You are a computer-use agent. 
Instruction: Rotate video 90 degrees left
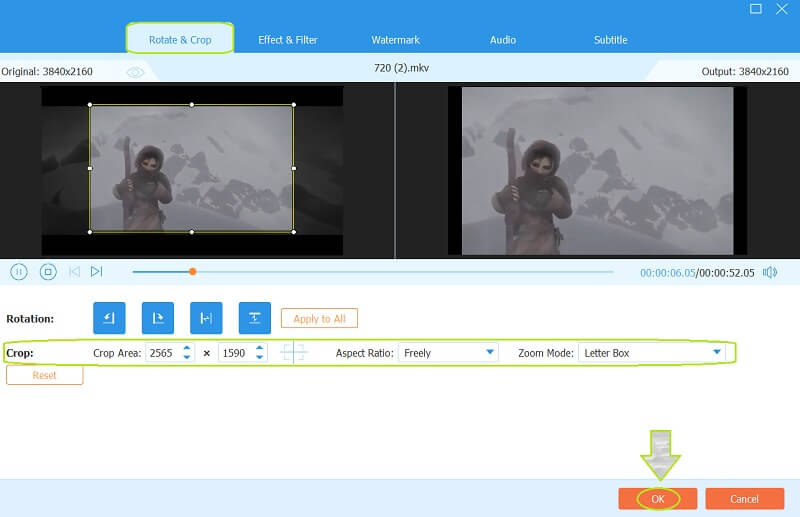tap(109, 318)
